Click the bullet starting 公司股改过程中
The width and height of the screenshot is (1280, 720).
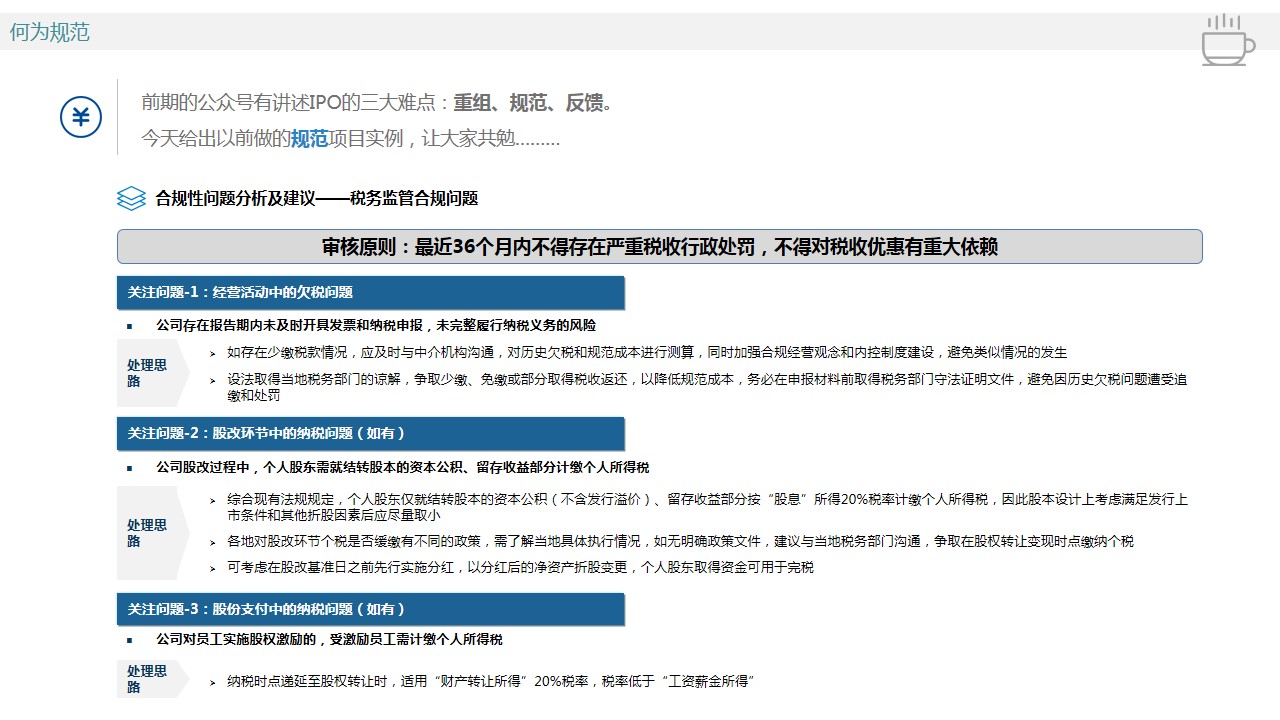click(403, 467)
